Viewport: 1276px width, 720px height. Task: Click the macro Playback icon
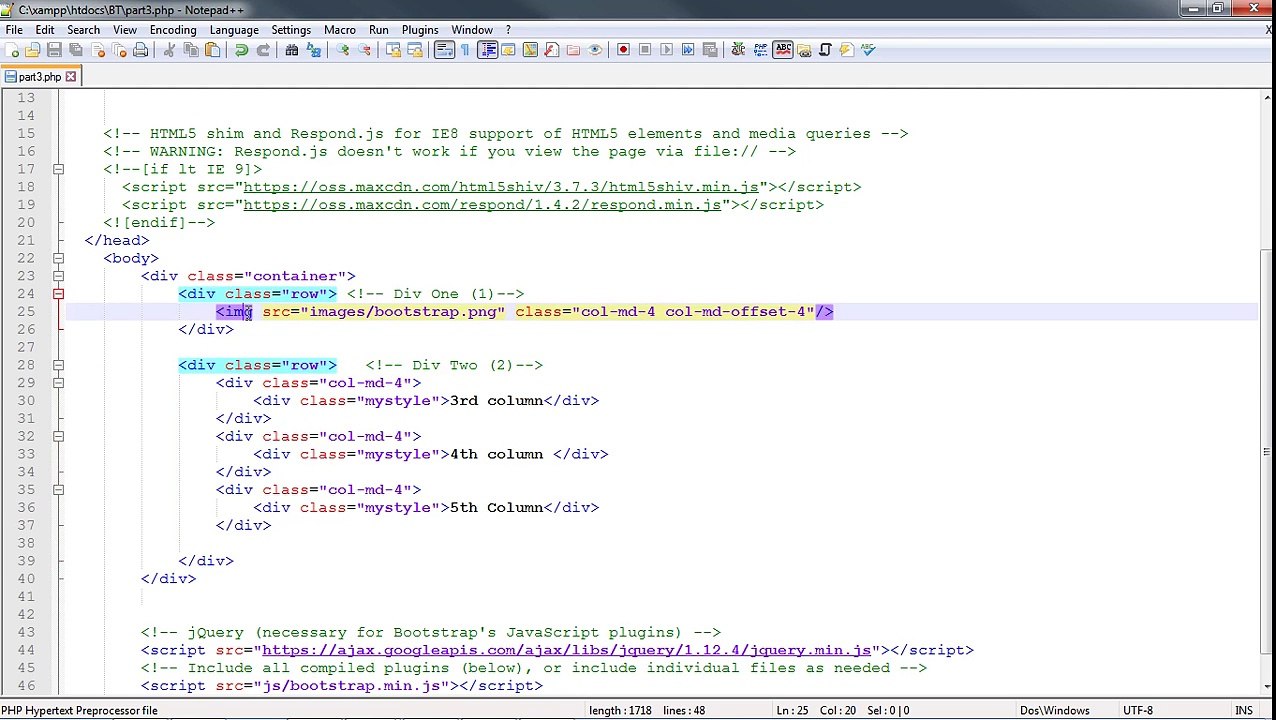pyautogui.click(x=666, y=50)
